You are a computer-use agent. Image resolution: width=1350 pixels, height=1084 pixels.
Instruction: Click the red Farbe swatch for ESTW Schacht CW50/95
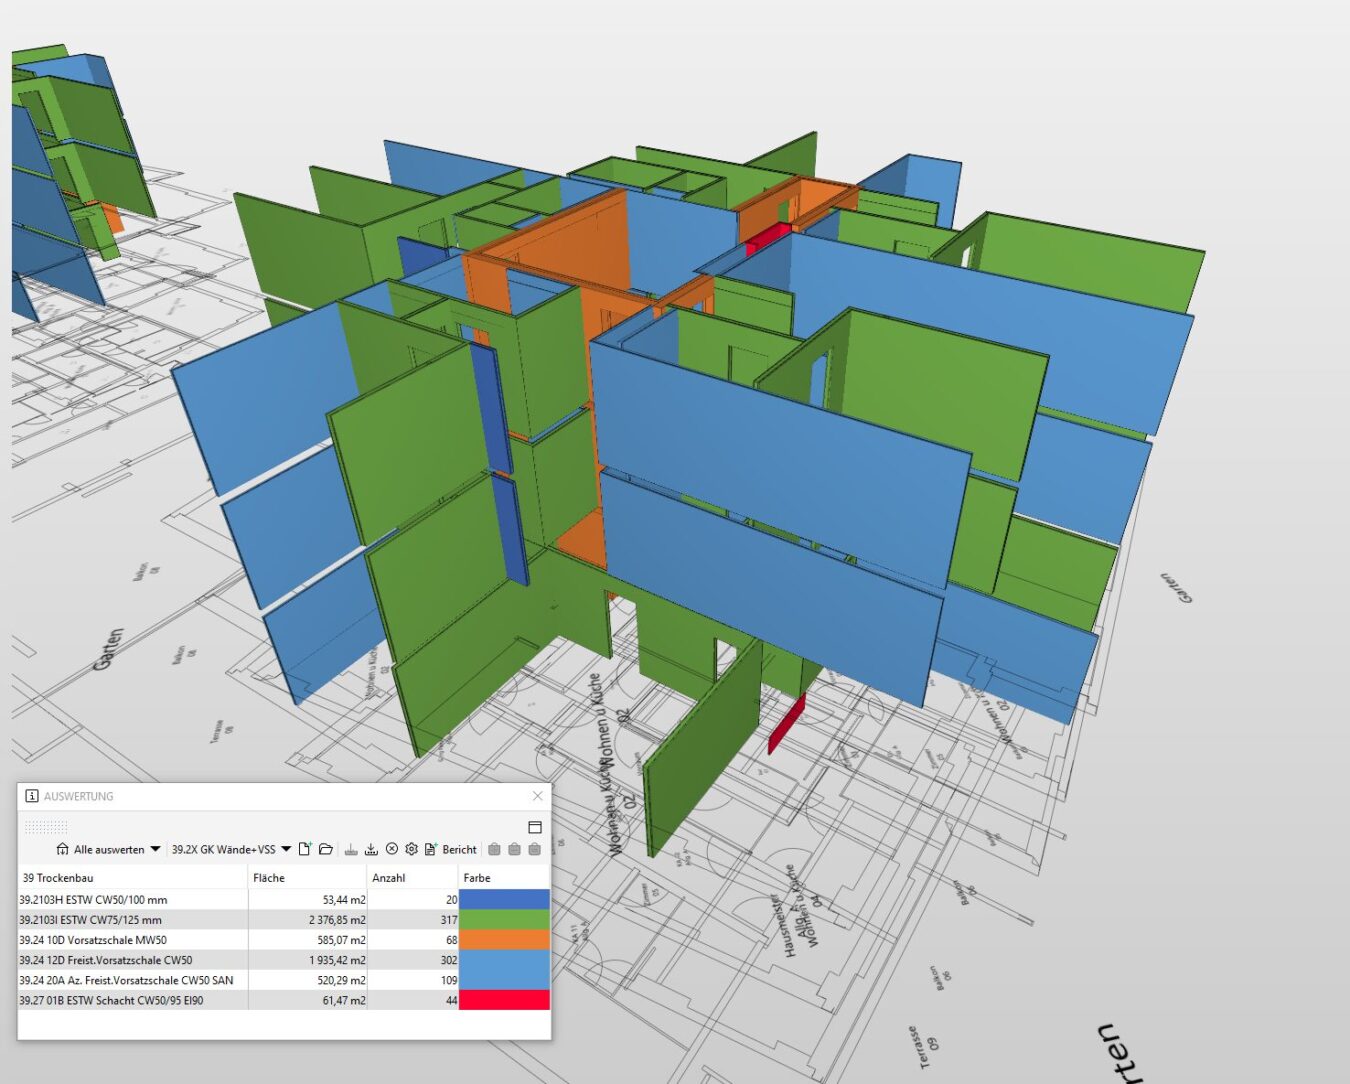[x=504, y=999]
